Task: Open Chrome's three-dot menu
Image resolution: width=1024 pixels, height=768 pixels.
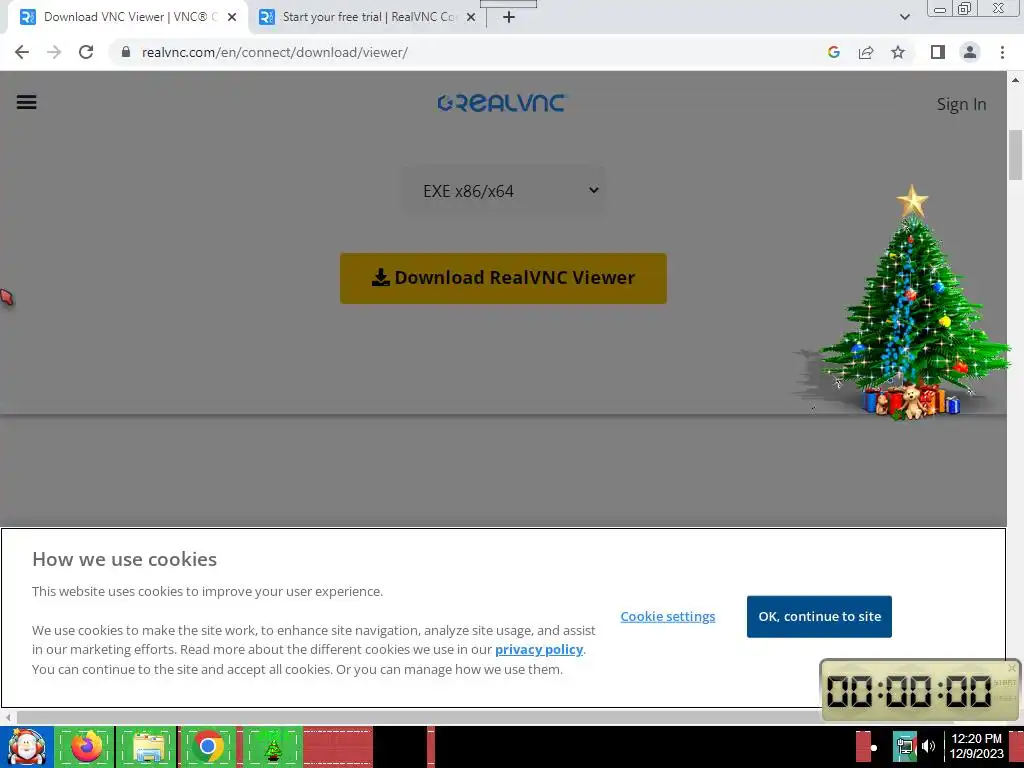Action: click(1002, 52)
